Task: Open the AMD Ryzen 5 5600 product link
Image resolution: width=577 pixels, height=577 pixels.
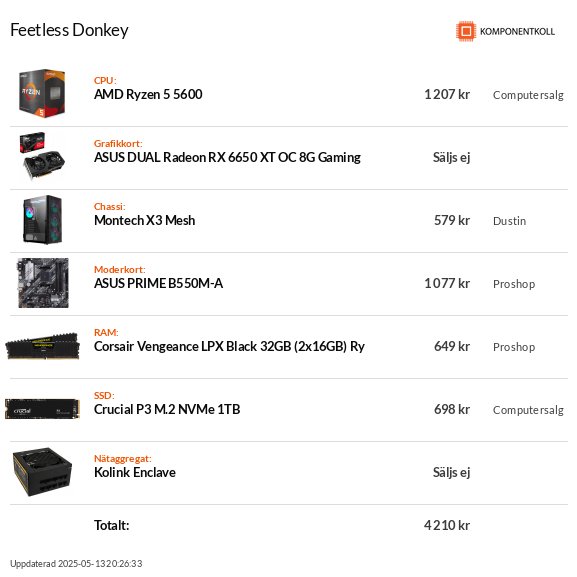Action: 148,94
